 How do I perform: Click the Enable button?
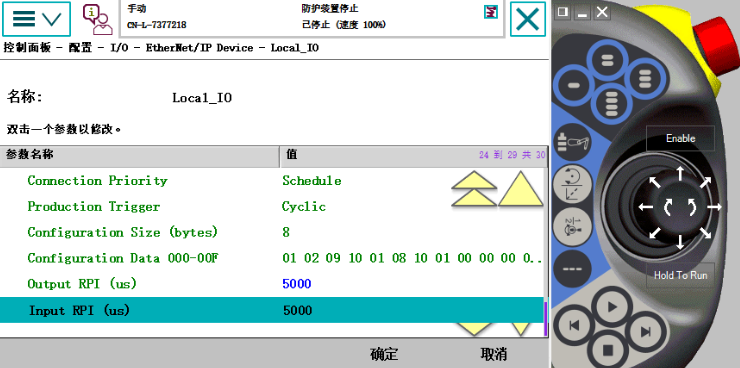(x=680, y=138)
